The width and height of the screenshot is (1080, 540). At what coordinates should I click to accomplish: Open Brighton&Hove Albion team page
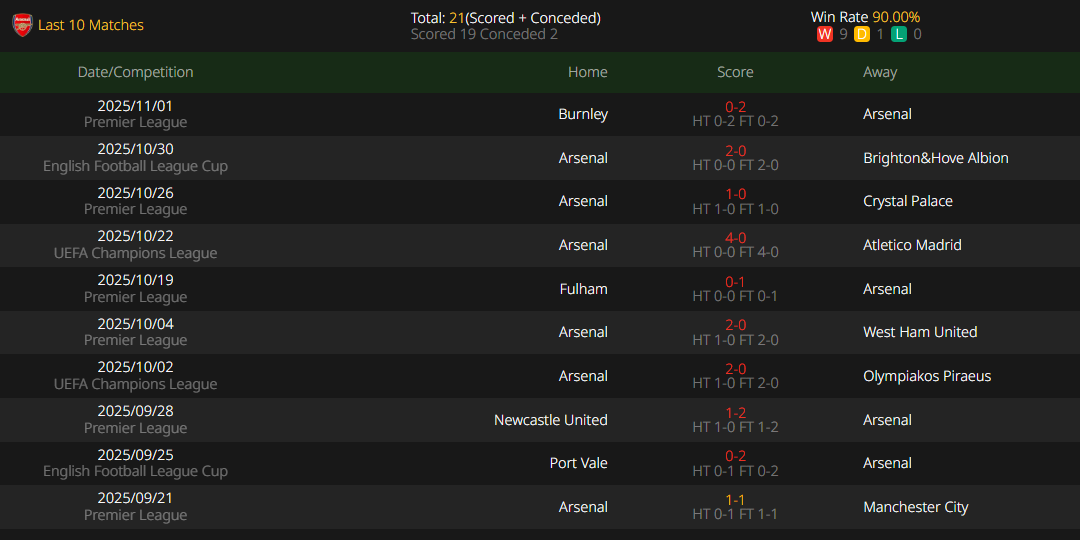tap(935, 158)
